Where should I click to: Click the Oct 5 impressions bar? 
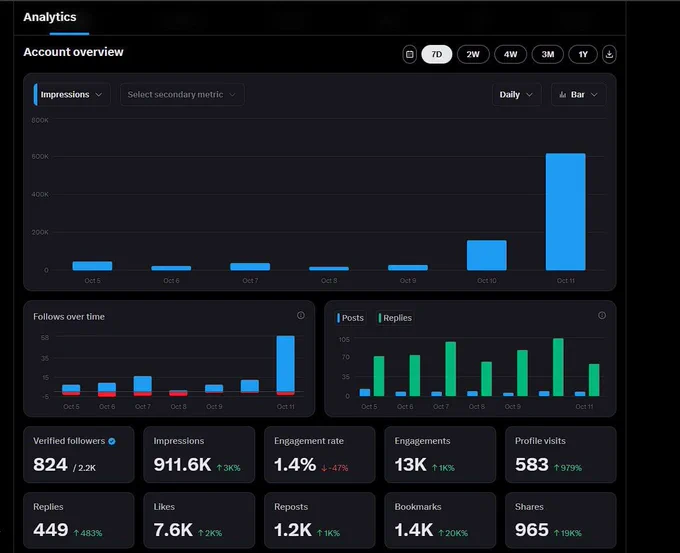[92, 266]
